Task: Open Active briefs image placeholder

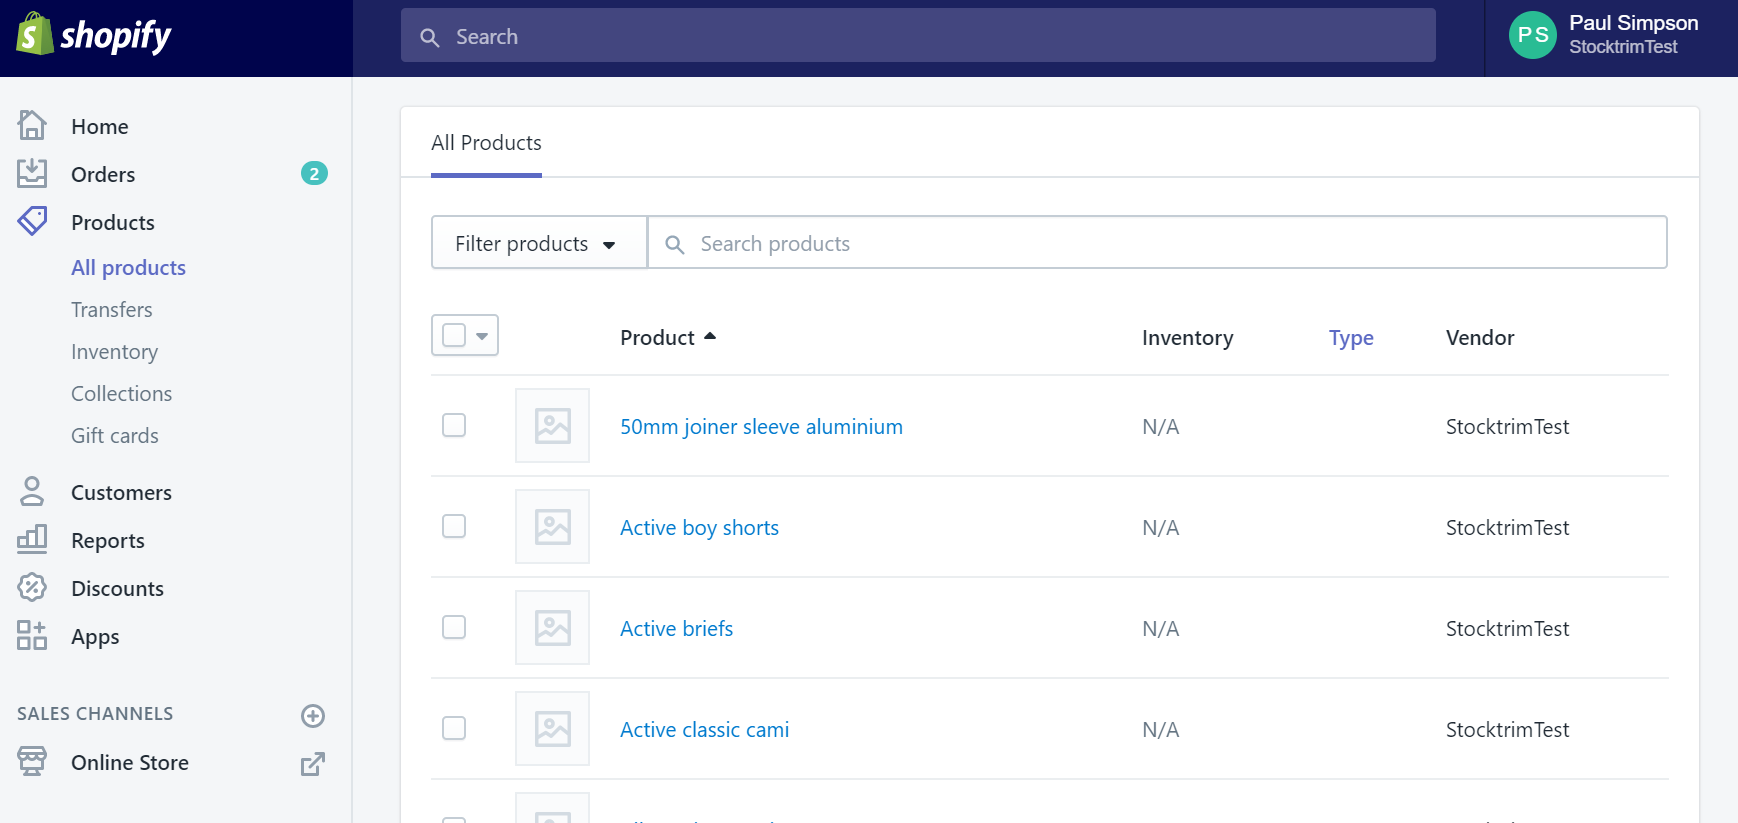Action: 552,627
